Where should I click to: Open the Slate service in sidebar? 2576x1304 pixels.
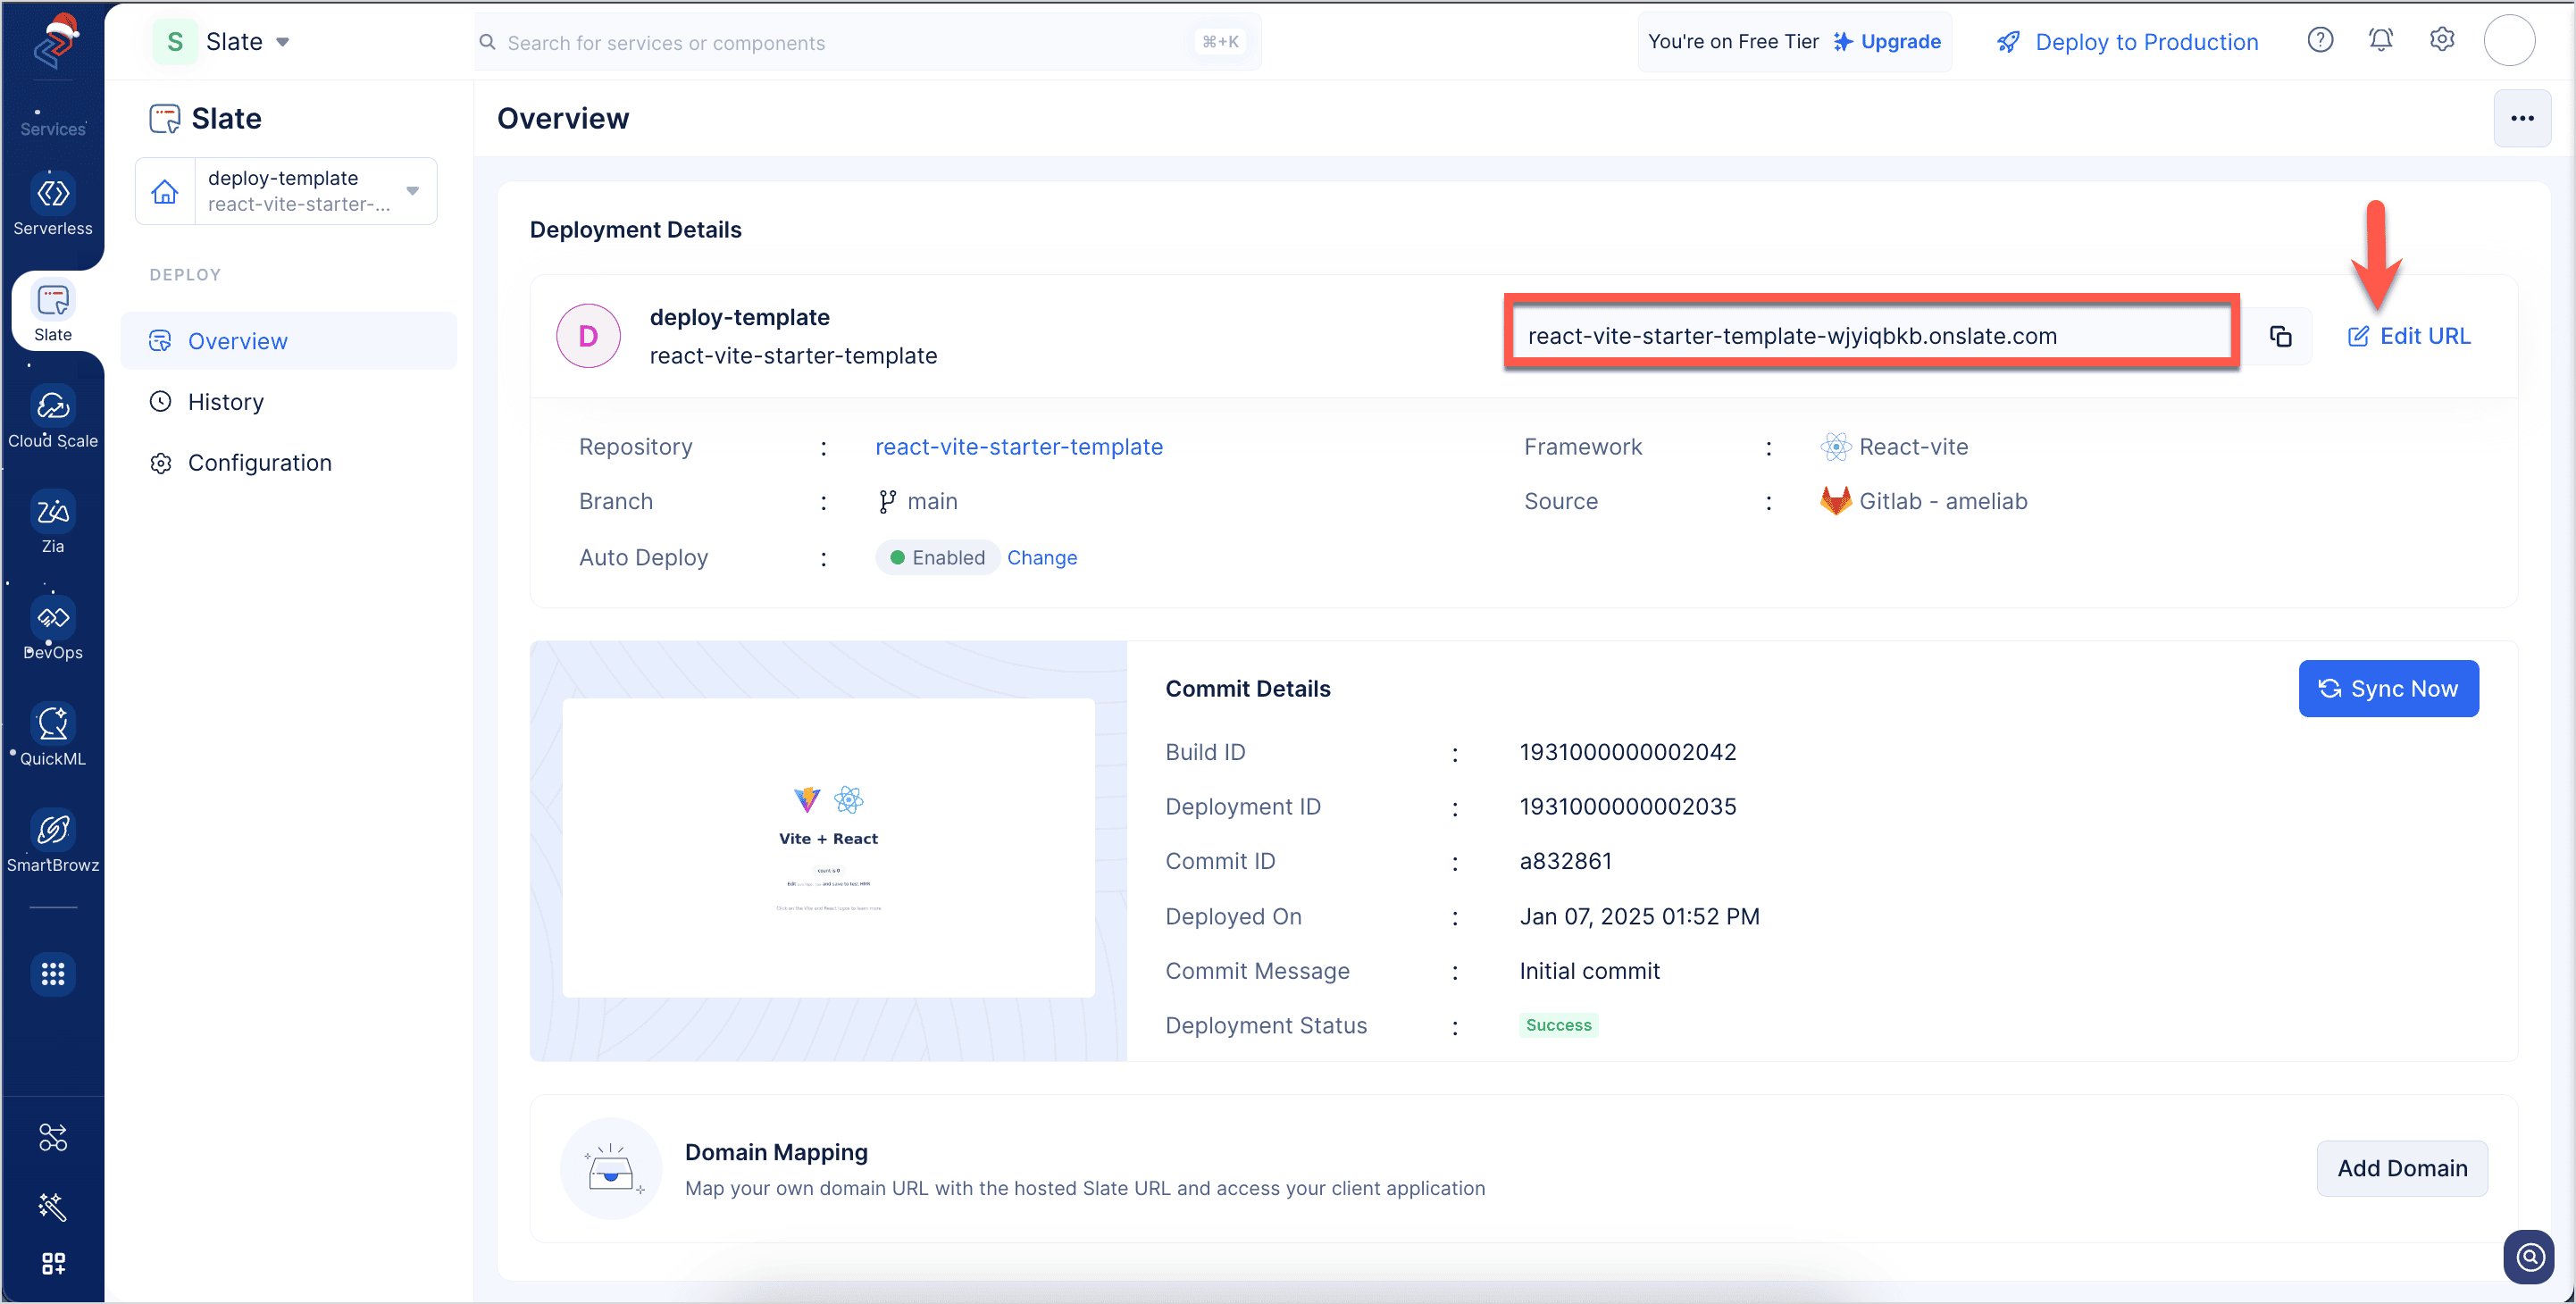[53, 312]
